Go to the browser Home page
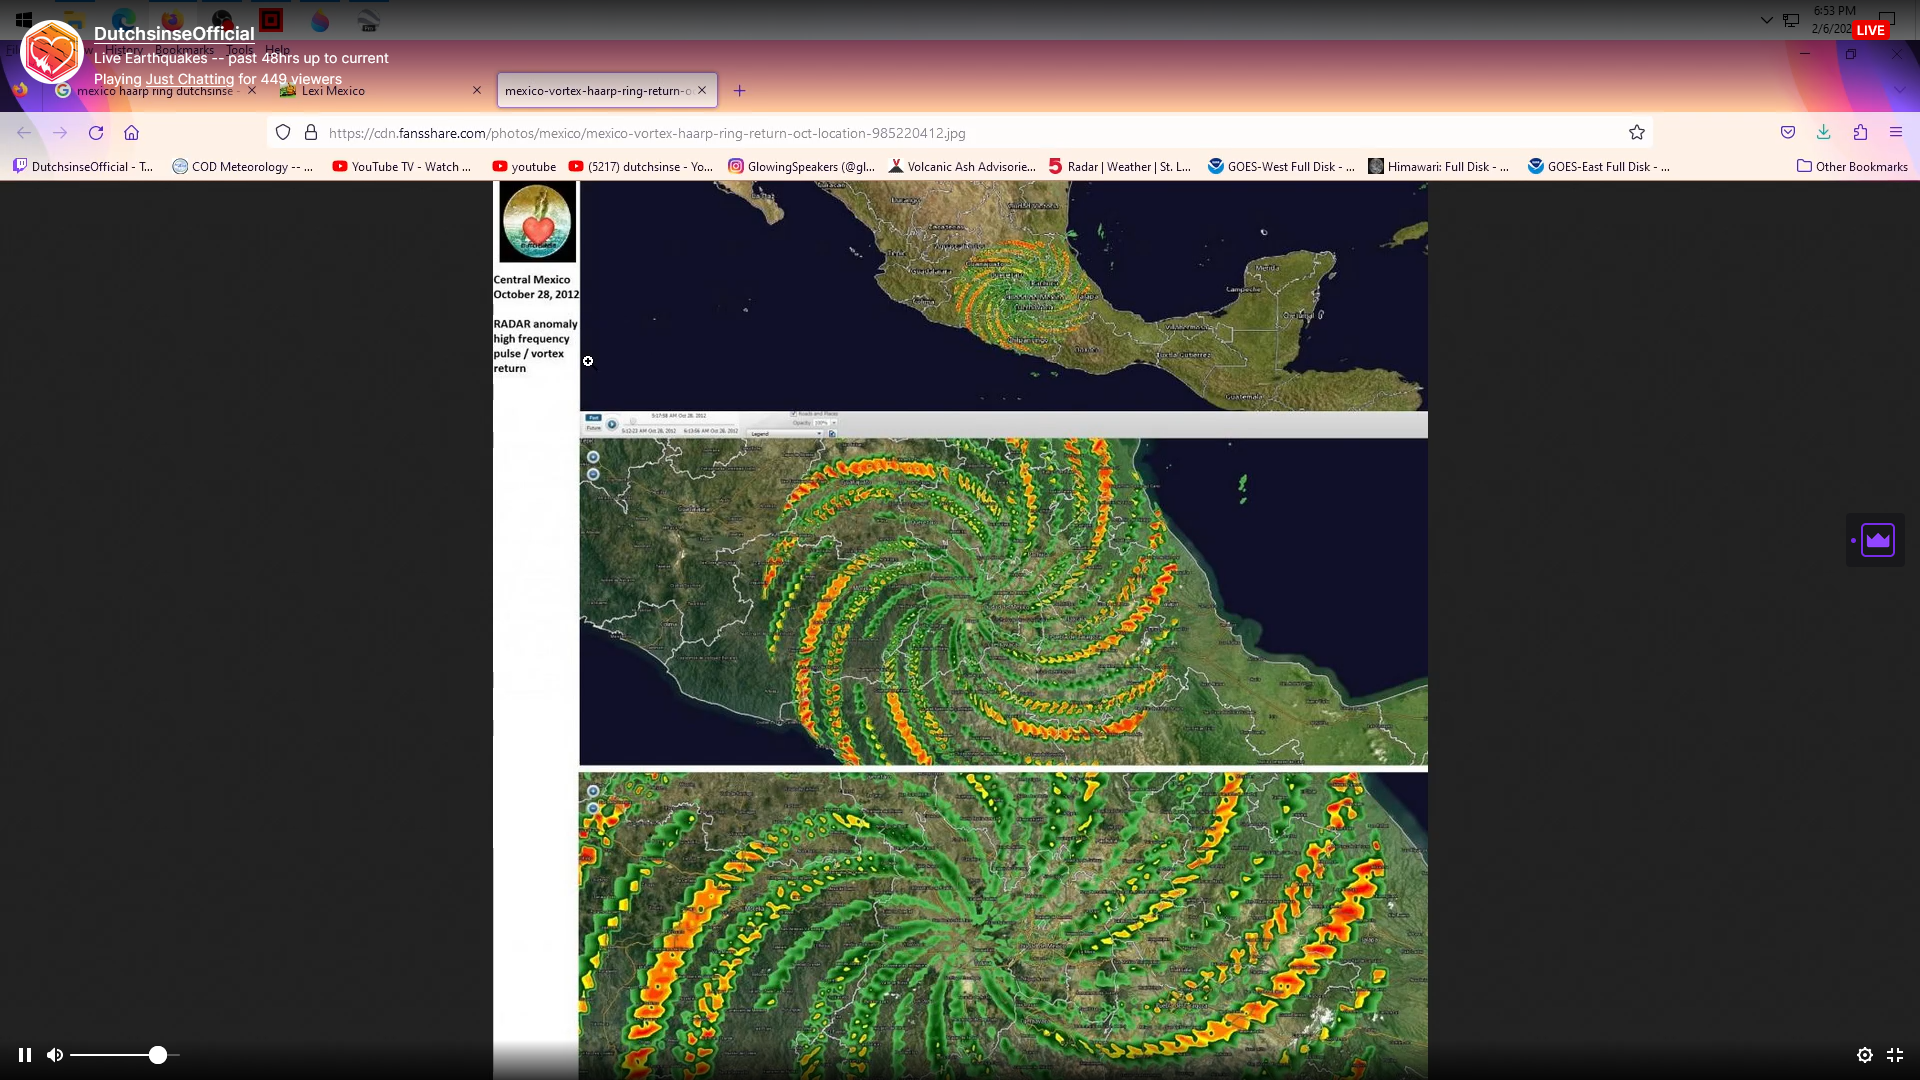 pos(131,133)
